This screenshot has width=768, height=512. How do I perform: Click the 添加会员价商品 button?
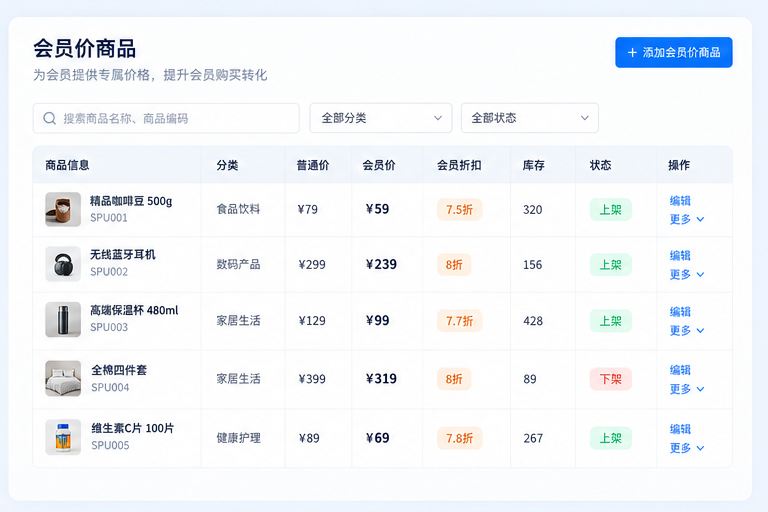click(673, 52)
